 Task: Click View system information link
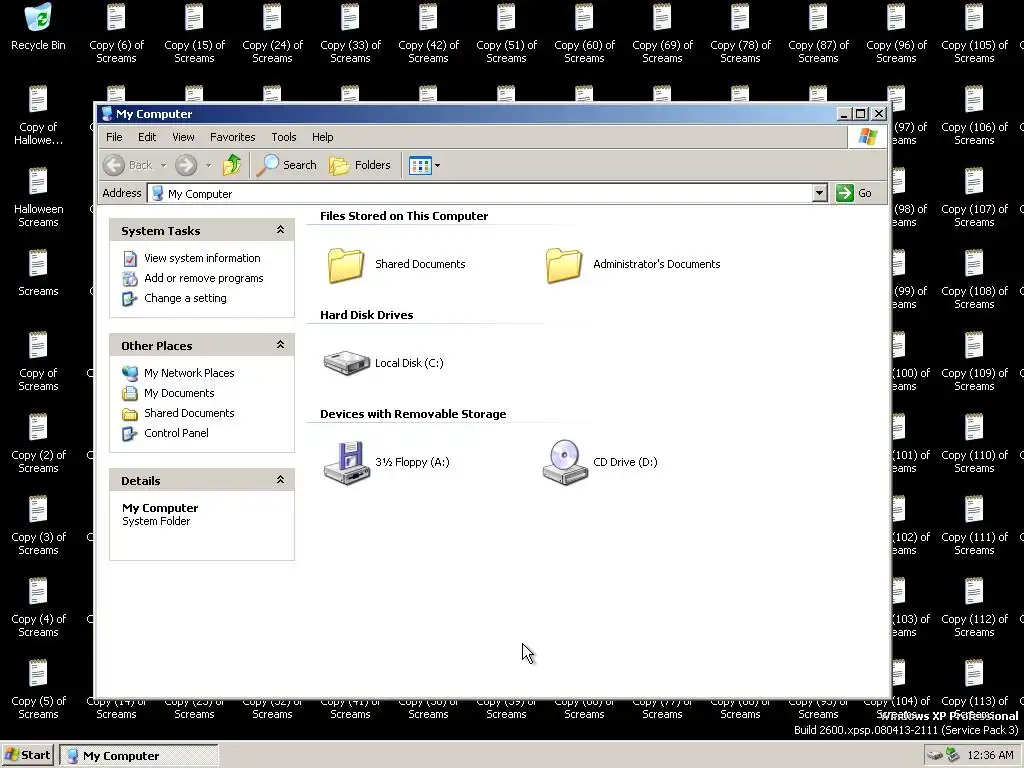point(202,258)
